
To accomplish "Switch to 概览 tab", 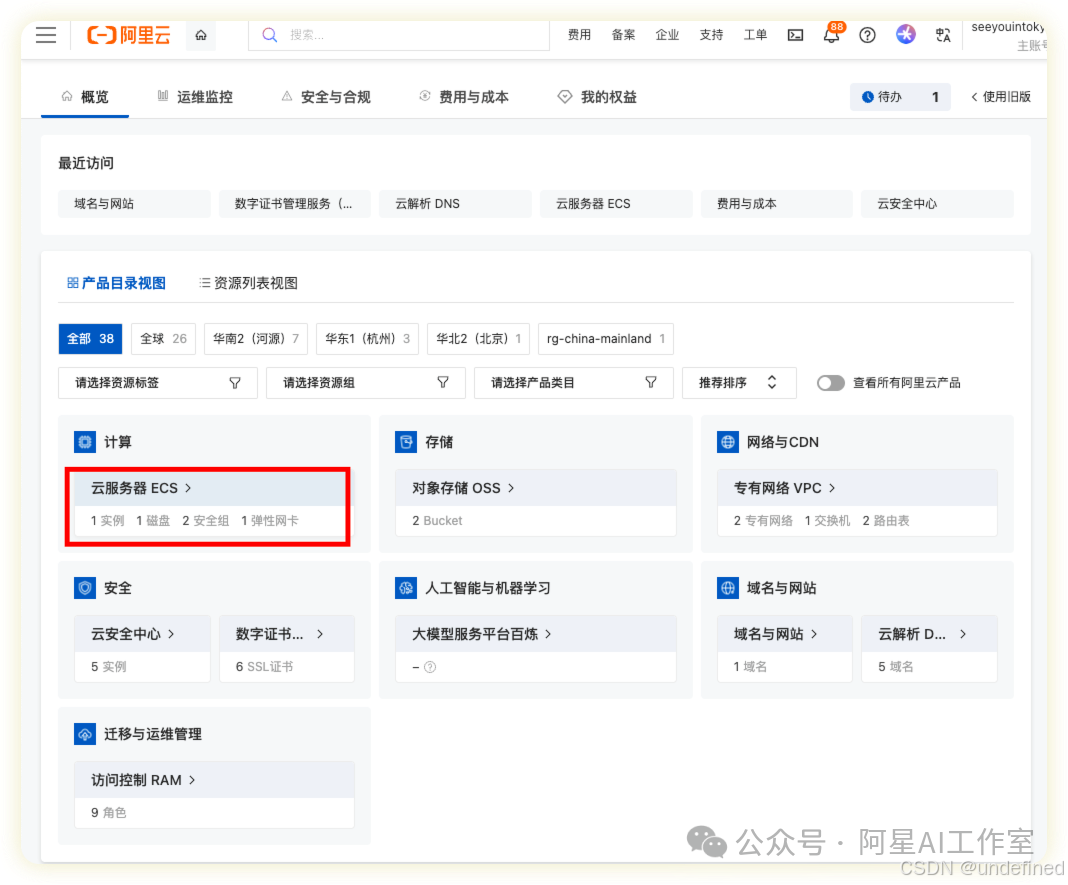I will pyautogui.click(x=85, y=97).
